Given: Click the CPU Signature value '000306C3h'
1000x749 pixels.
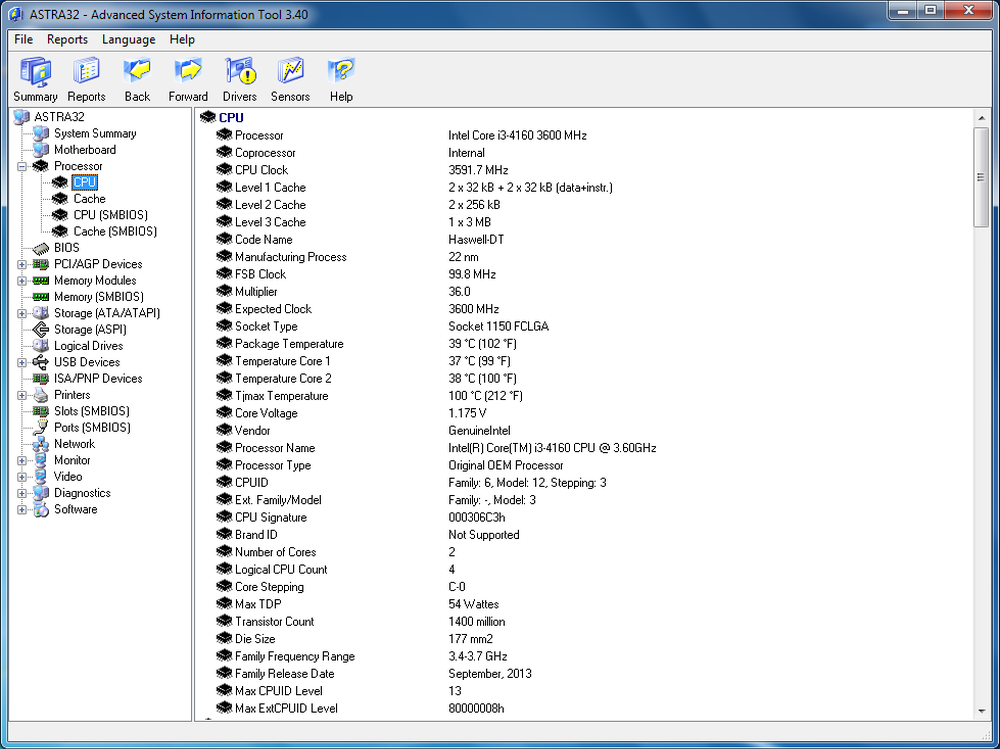Looking at the screenshot, I should (x=476, y=517).
